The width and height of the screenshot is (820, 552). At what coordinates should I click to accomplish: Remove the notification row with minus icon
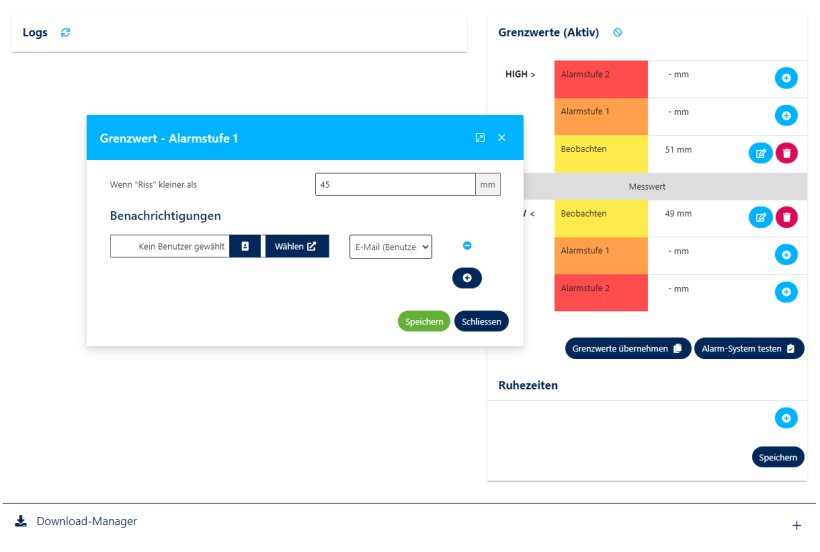click(467, 246)
